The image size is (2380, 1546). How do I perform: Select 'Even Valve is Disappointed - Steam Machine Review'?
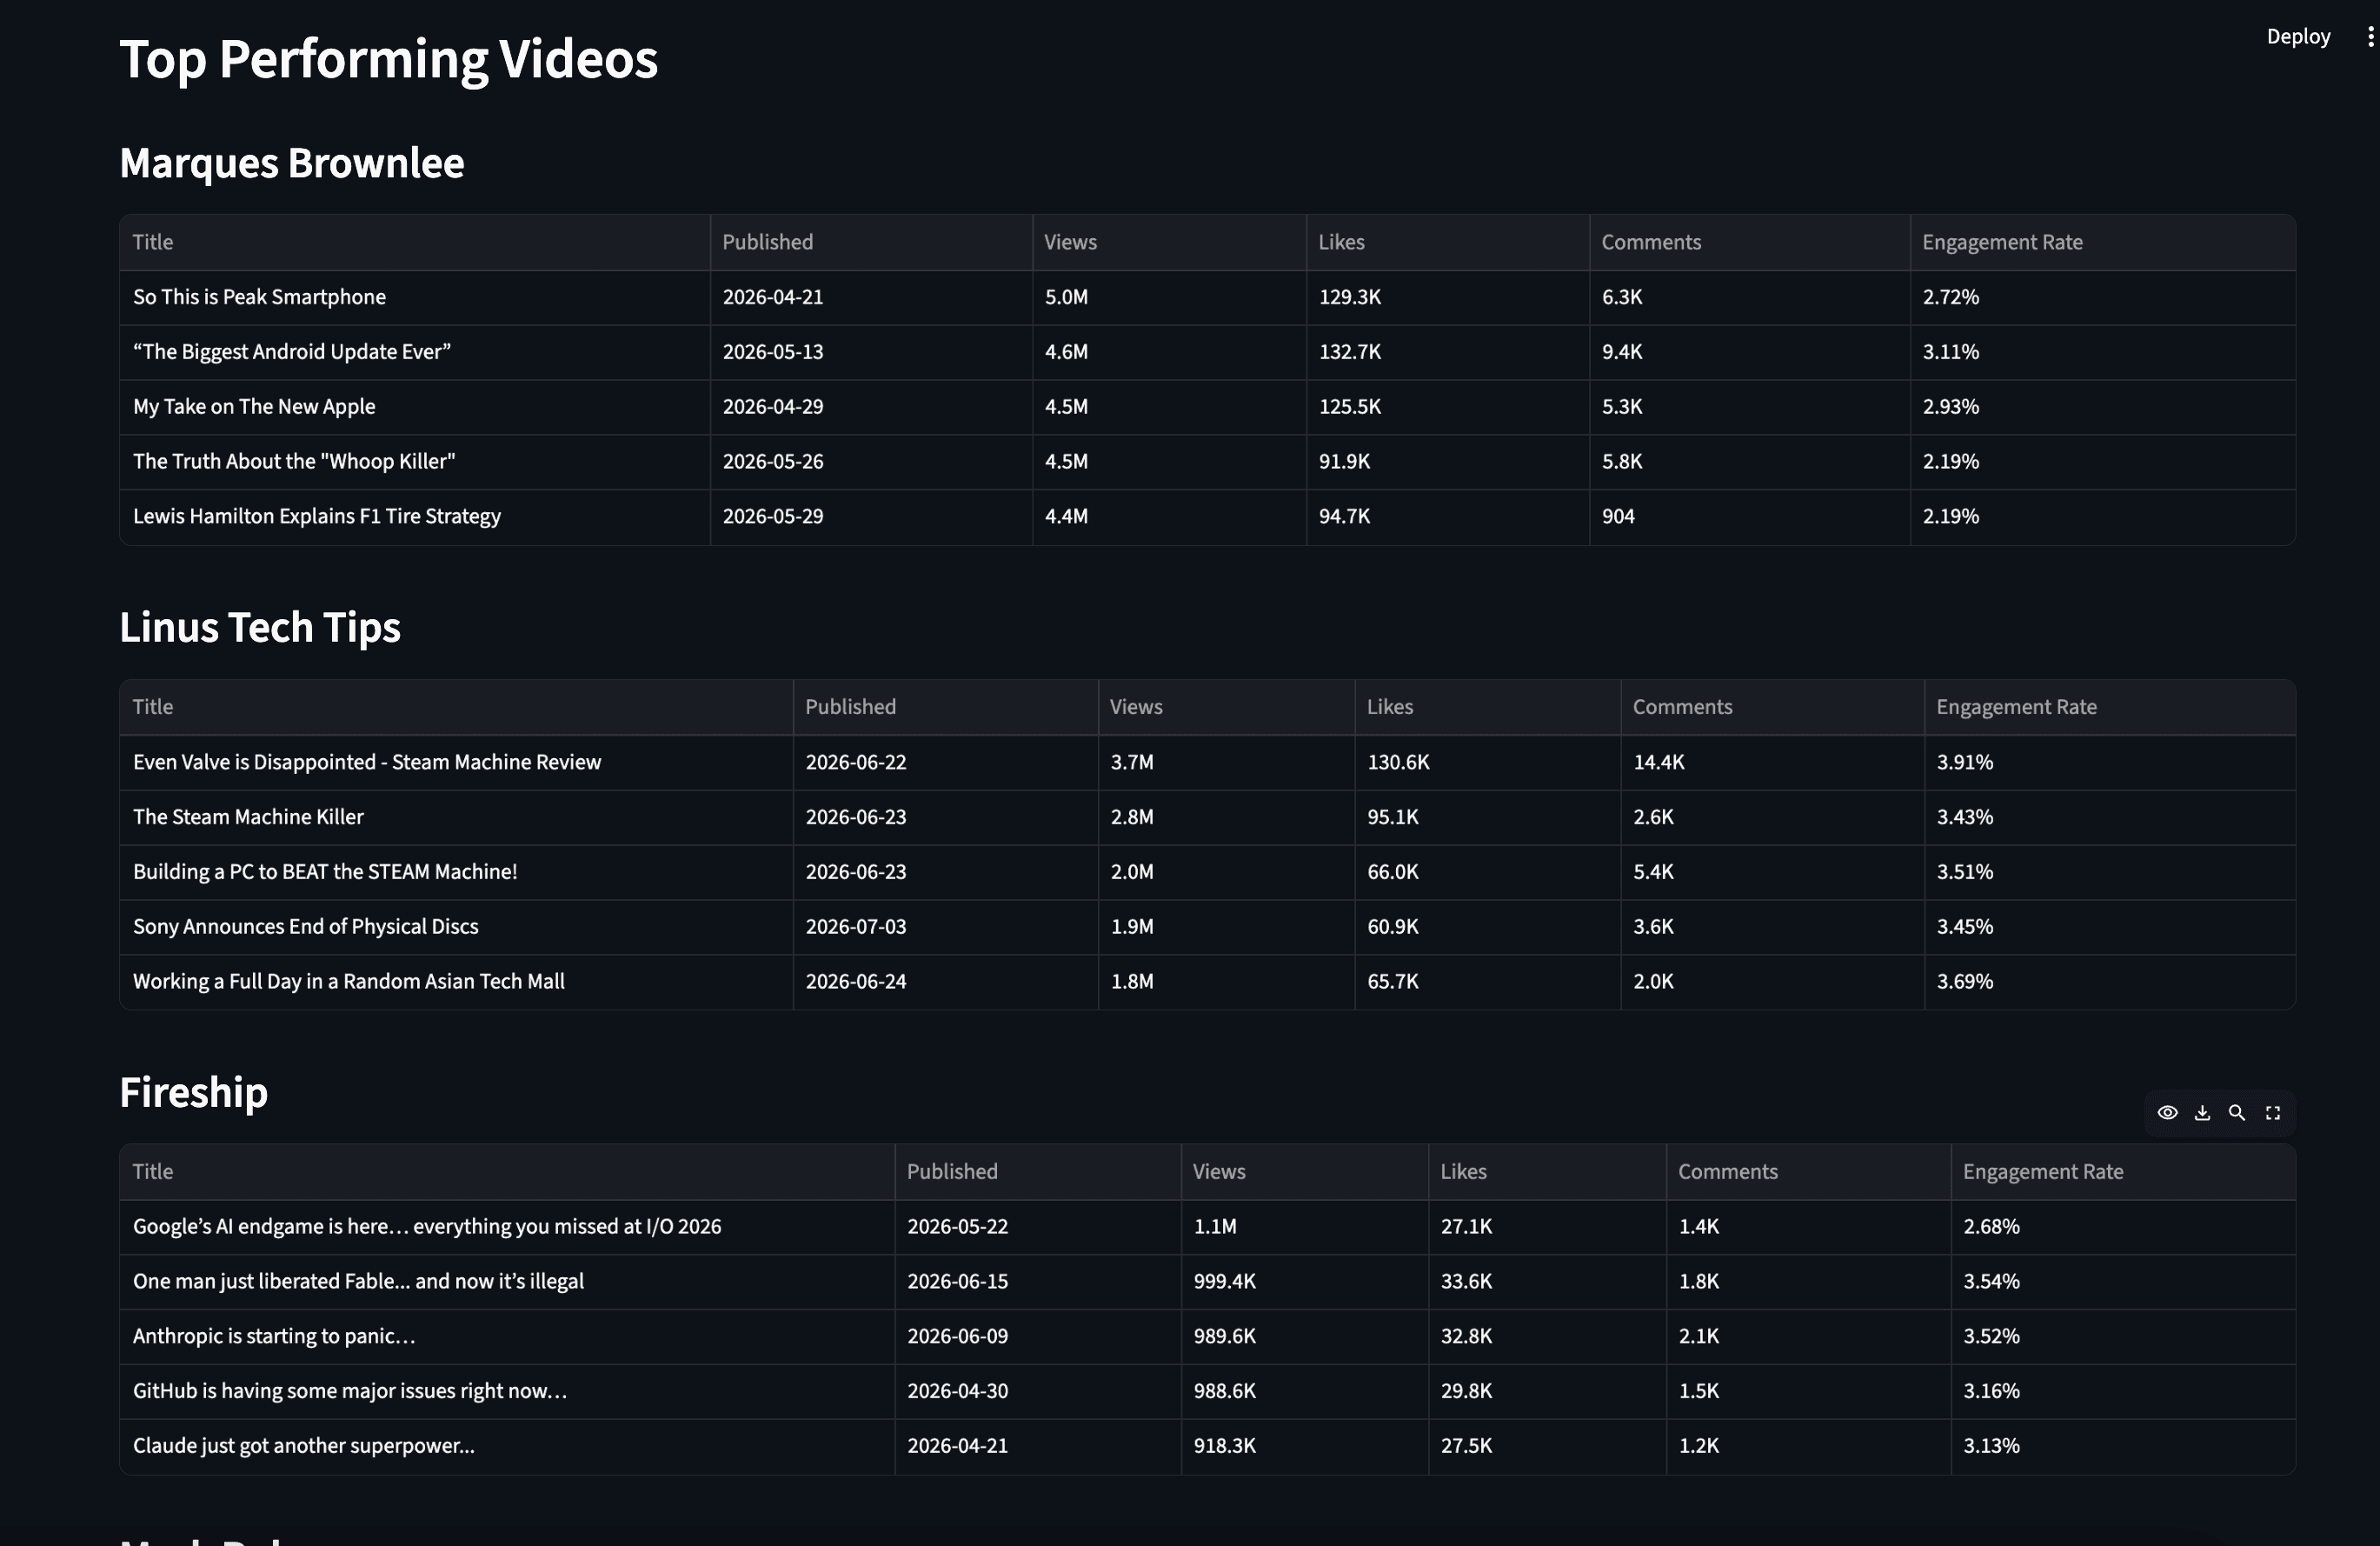tap(456, 762)
